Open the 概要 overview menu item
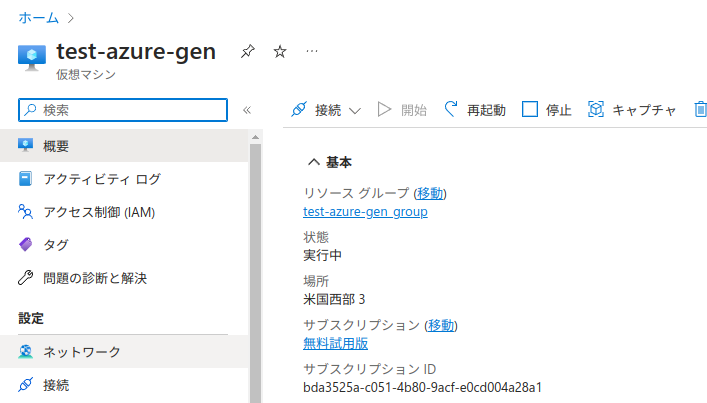The width and height of the screenshot is (707, 403). coord(124,146)
